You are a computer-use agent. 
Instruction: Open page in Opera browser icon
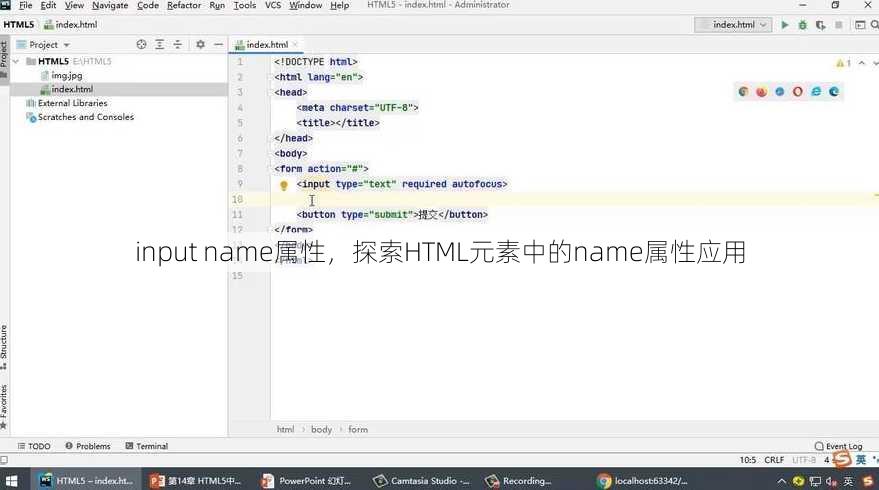(x=798, y=91)
